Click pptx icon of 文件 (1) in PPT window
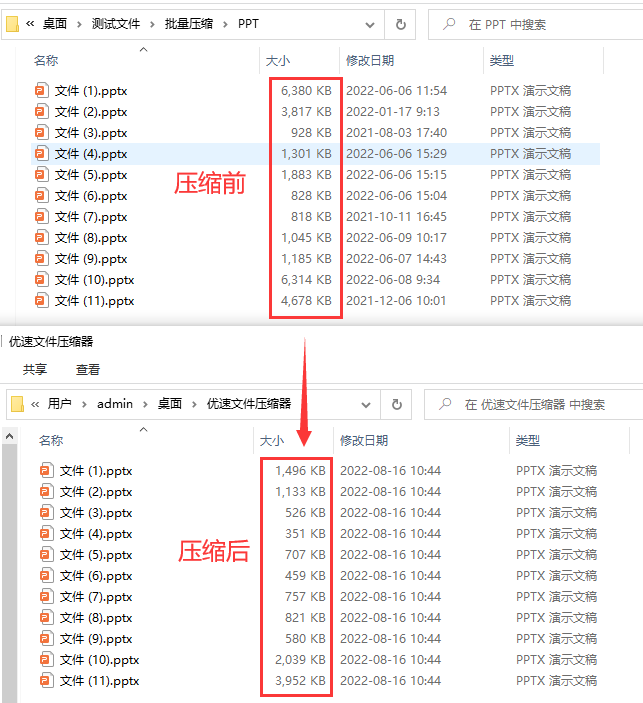 [x=41, y=91]
